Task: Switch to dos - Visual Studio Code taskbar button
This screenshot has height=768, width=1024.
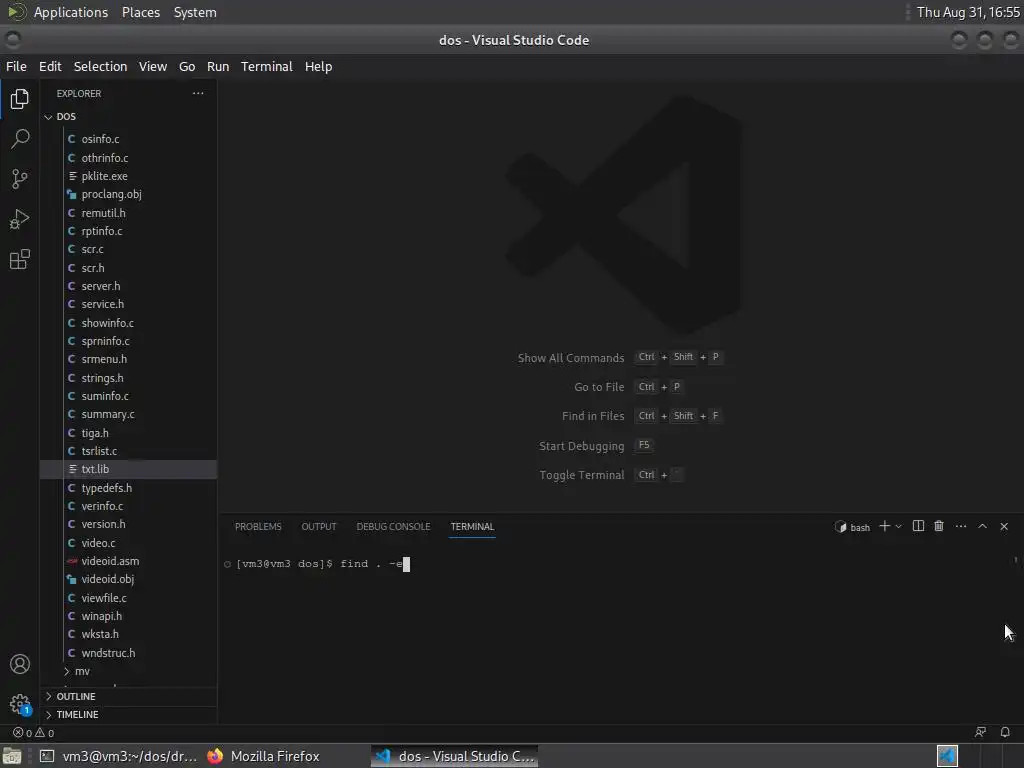Action: coord(455,756)
